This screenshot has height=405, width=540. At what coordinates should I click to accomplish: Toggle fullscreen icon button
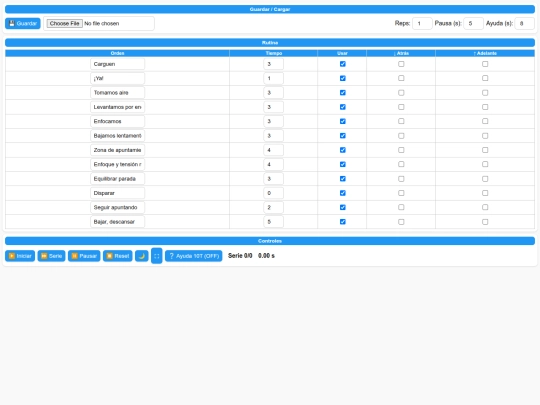coord(157,256)
